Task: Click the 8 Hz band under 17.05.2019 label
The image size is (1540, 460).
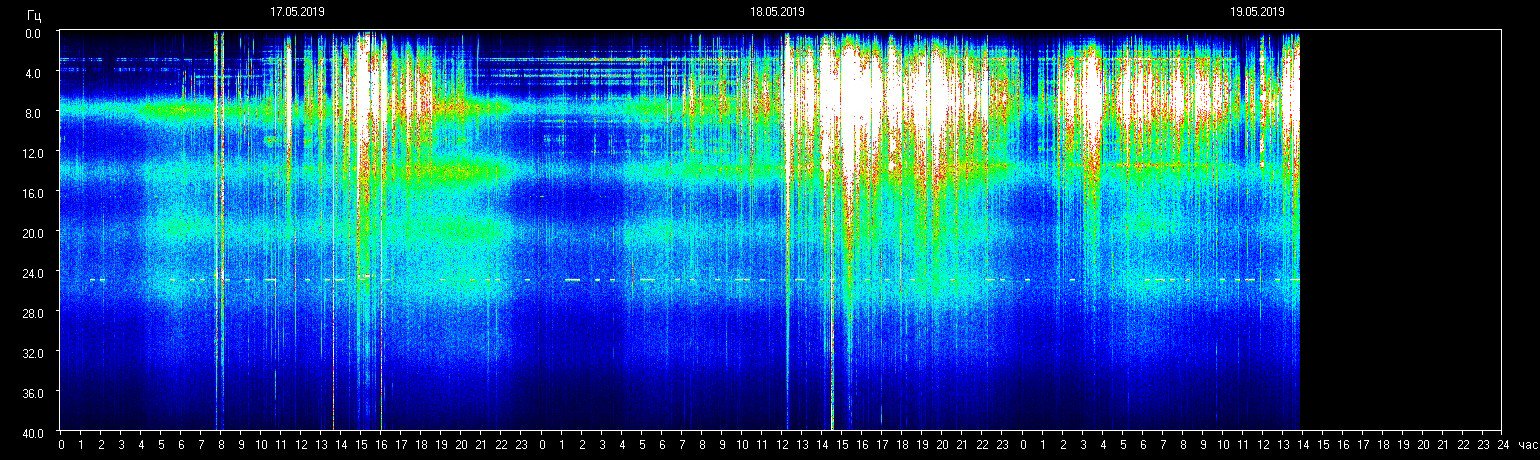Action: pos(297,109)
